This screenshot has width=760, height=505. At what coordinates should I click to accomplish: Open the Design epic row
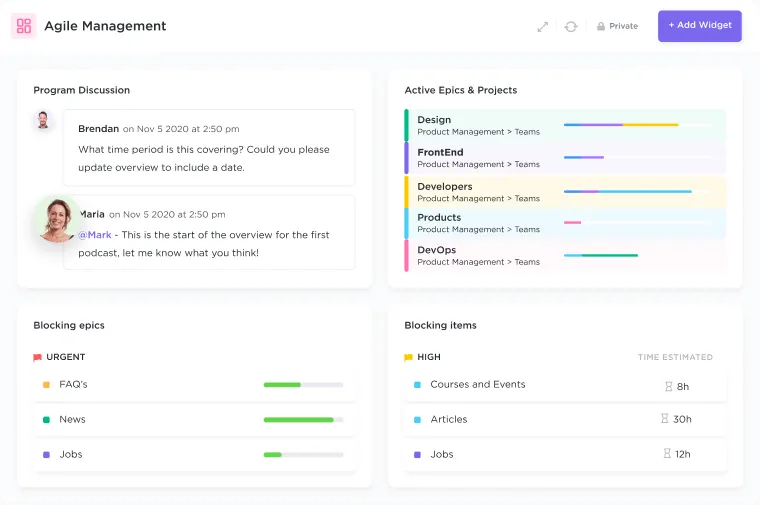(565, 126)
